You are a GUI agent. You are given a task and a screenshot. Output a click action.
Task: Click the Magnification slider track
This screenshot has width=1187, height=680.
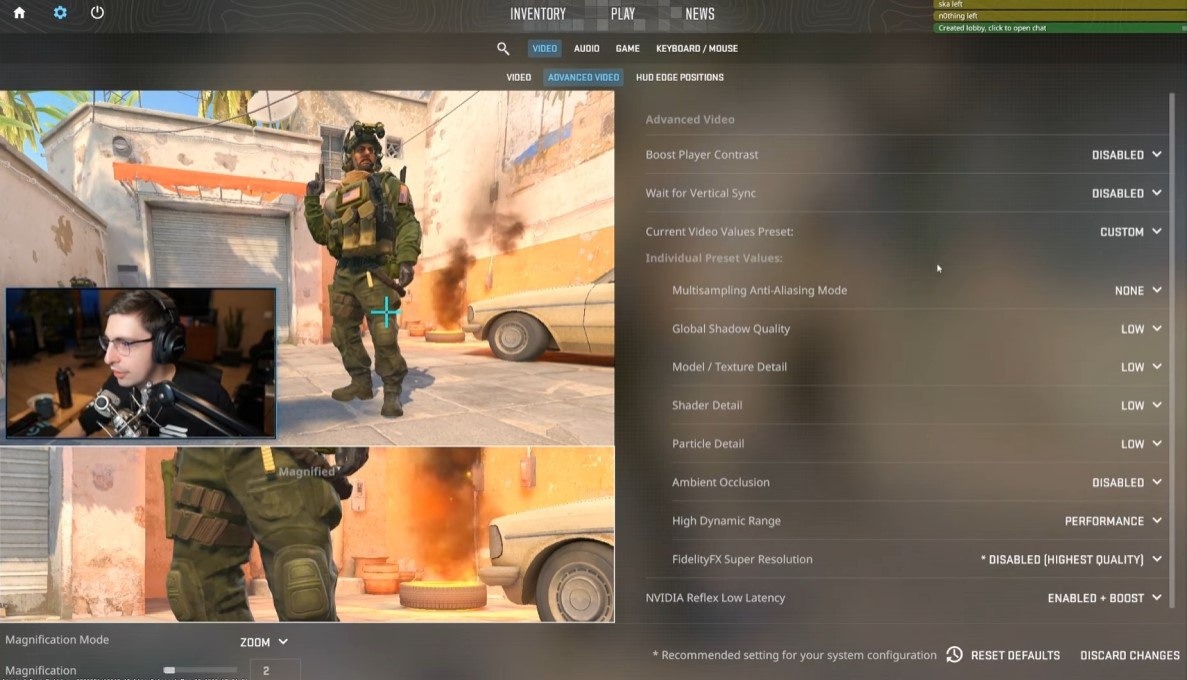point(200,670)
